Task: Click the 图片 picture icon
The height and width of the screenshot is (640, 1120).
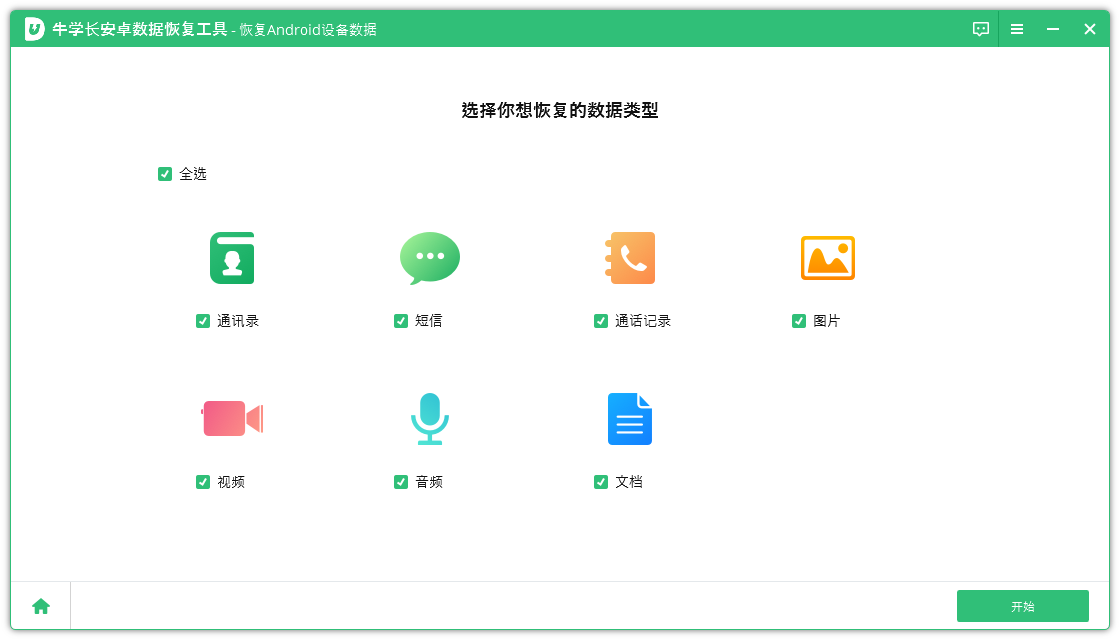Action: 828,257
